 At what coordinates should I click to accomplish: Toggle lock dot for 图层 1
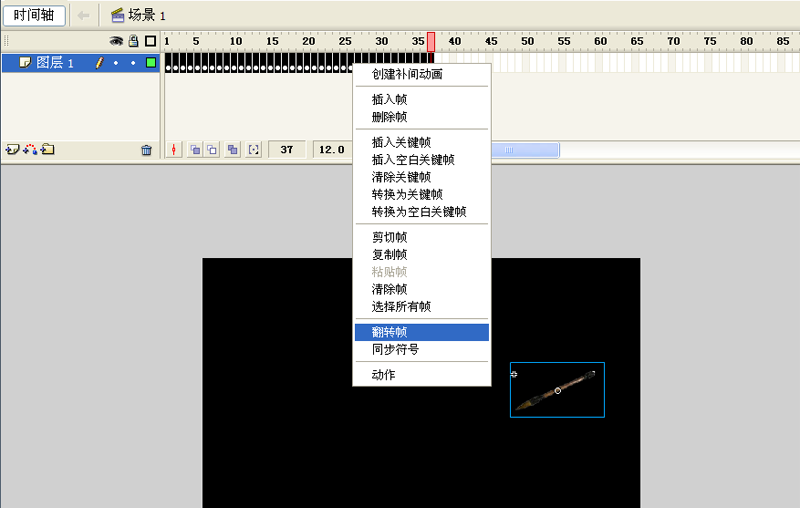click(x=133, y=63)
